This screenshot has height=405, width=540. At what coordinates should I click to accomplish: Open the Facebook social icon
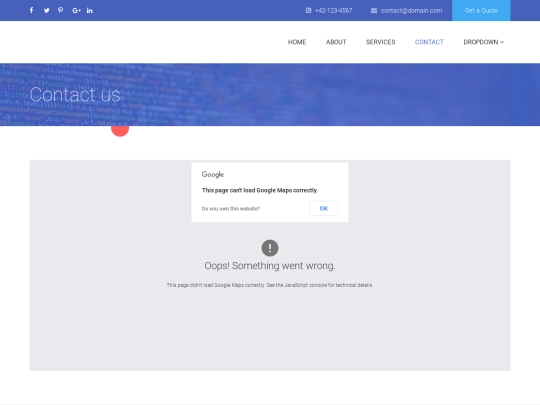[31, 10]
